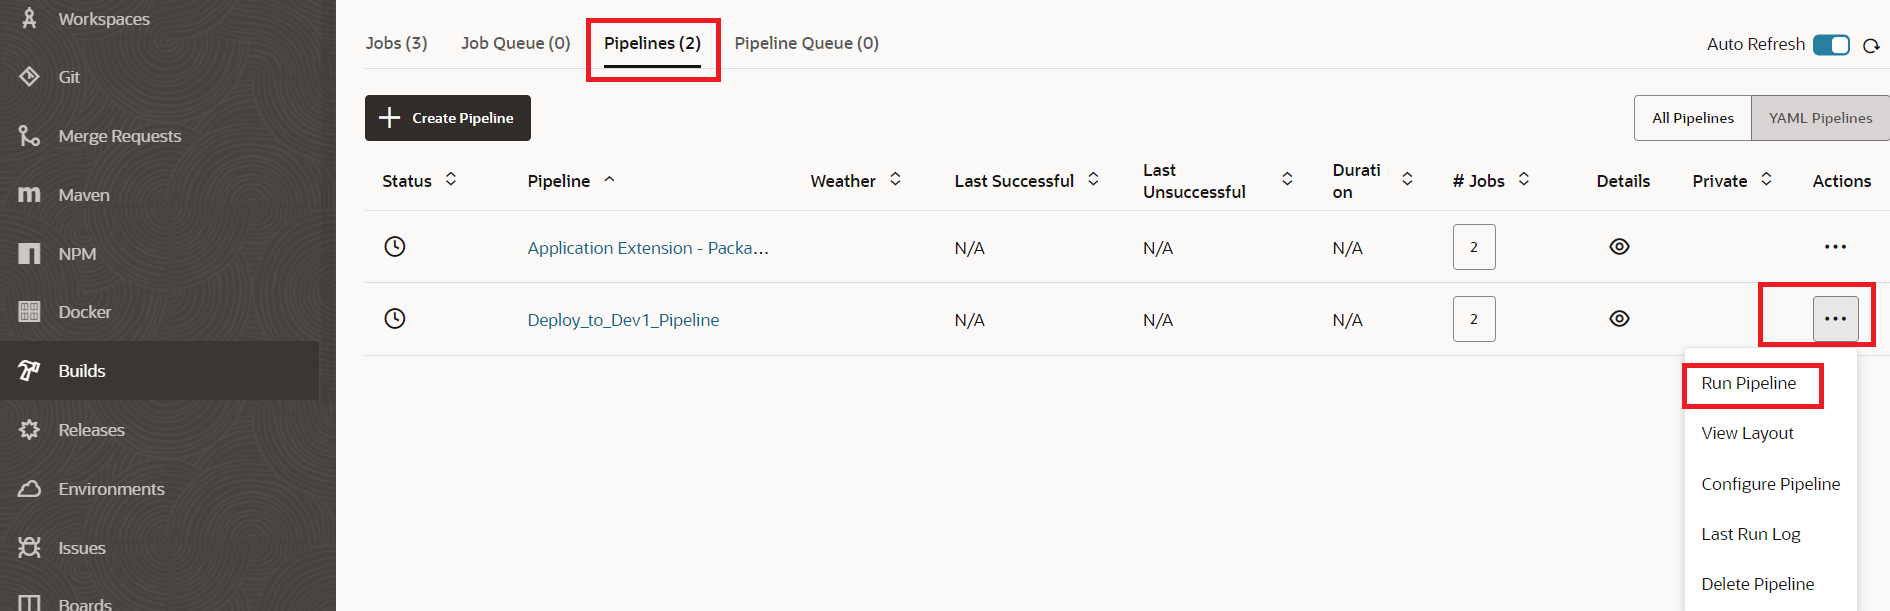This screenshot has width=1890, height=611.
Task: Choose Delete Pipeline in the menu
Action: point(1757,584)
